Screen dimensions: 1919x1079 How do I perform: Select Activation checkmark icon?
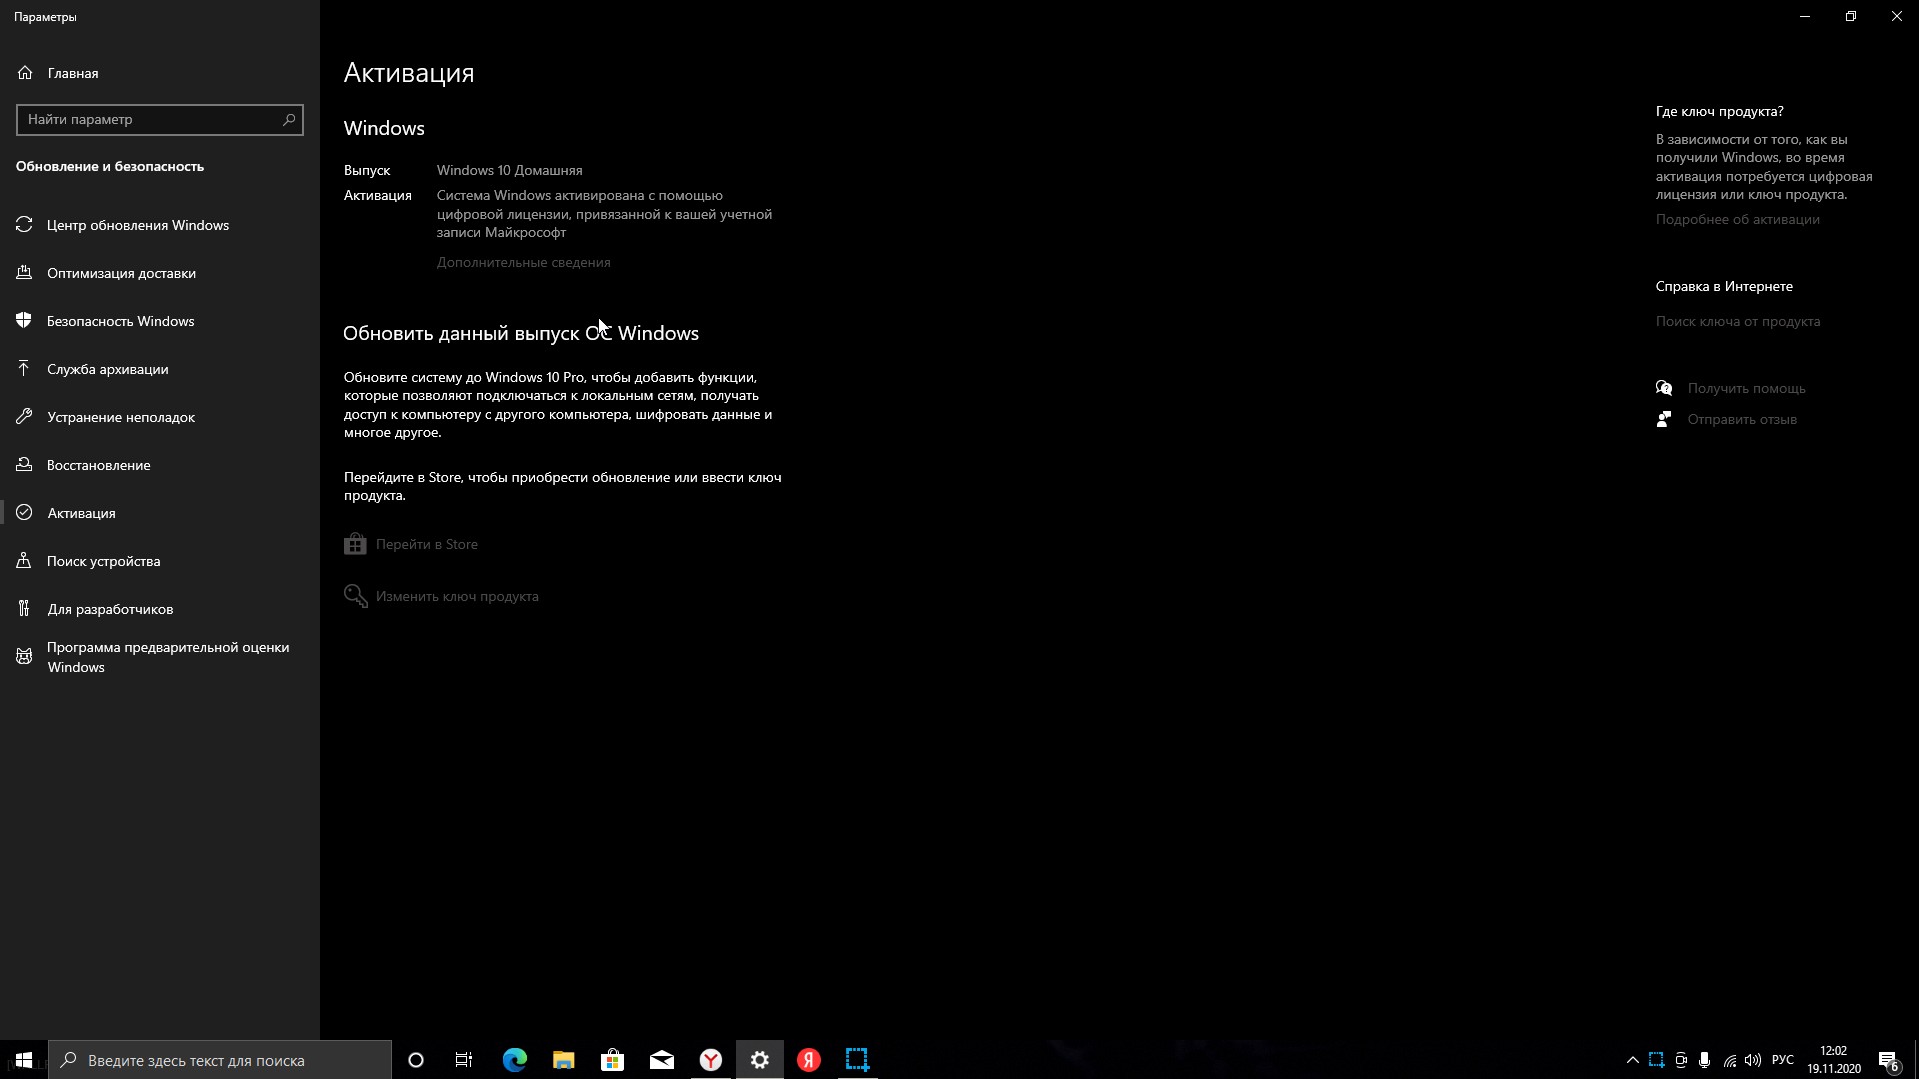(x=24, y=513)
